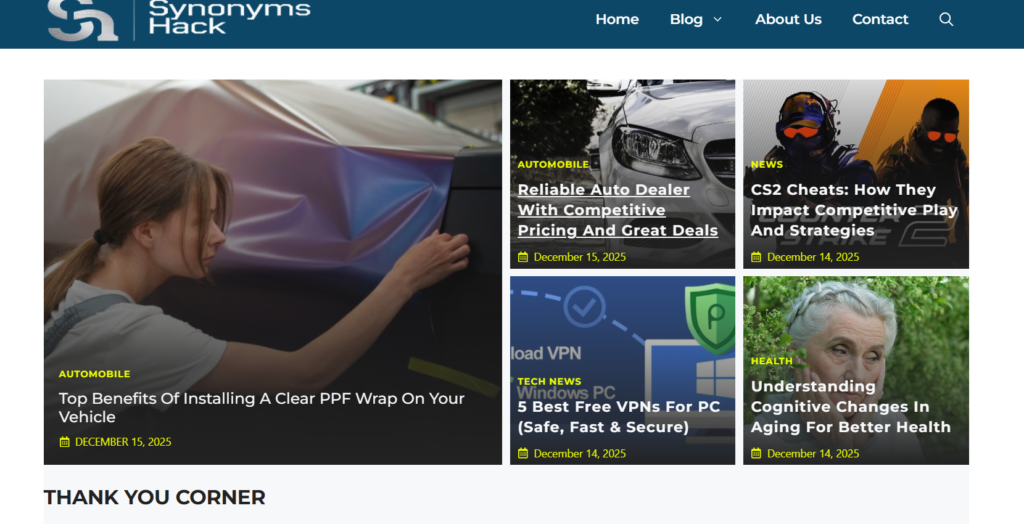Select the Health category label
This screenshot has width=1024, height=524.
pyautogui.click(x=771, y=361)
